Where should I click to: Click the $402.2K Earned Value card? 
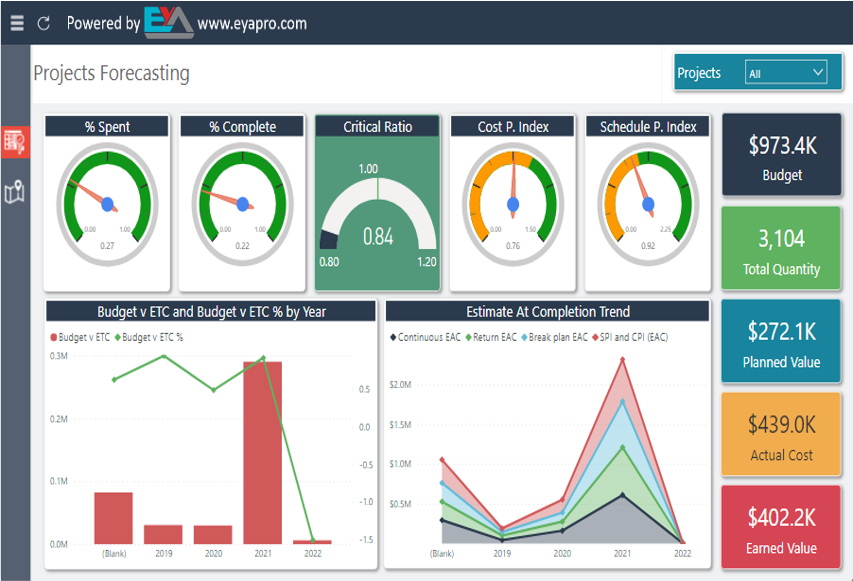click(x=781, y=527)
